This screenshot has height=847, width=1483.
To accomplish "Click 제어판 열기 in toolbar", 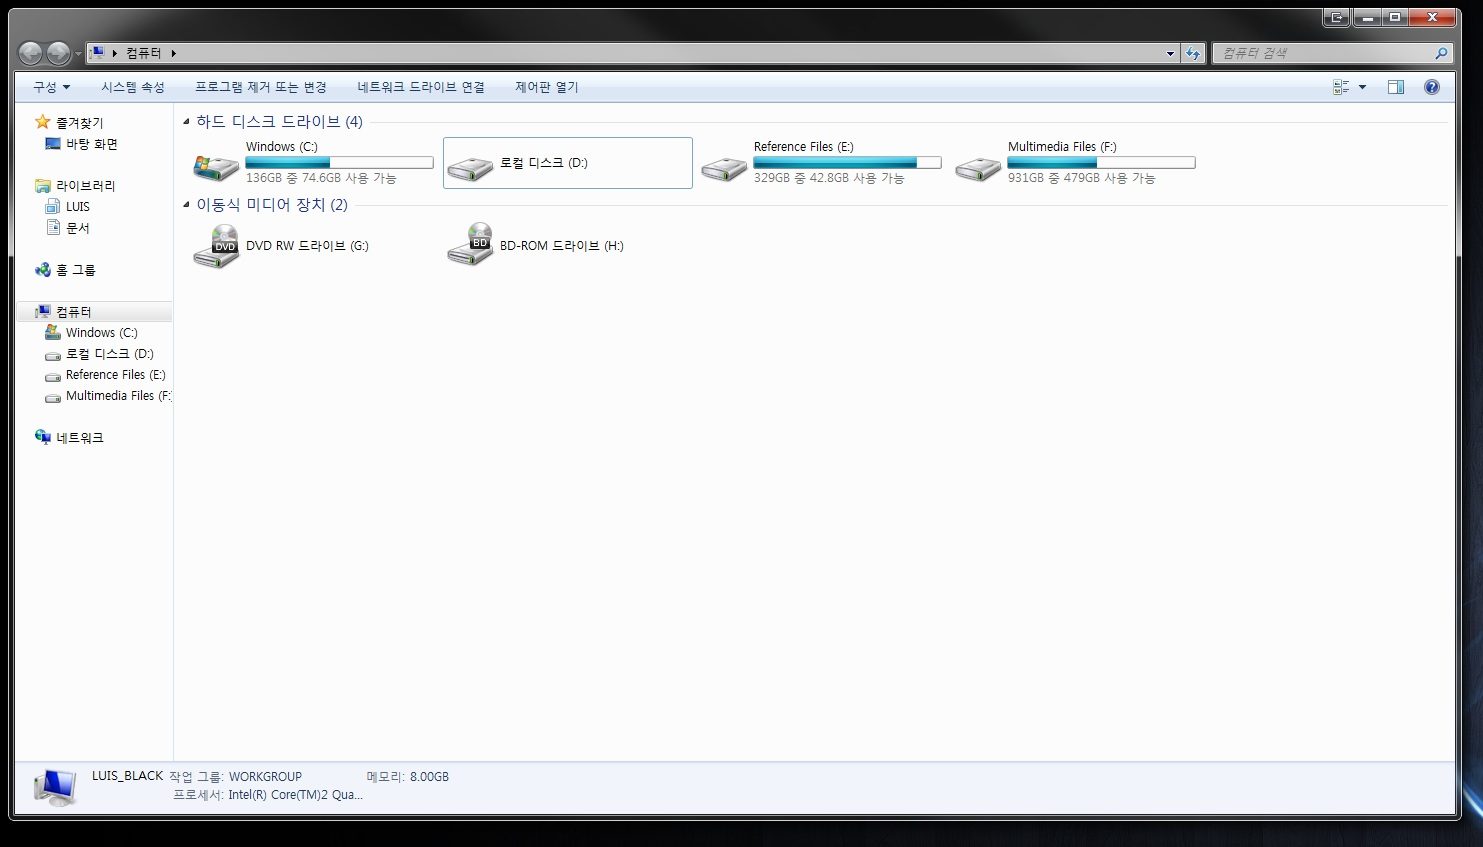I will click(547, 87).
